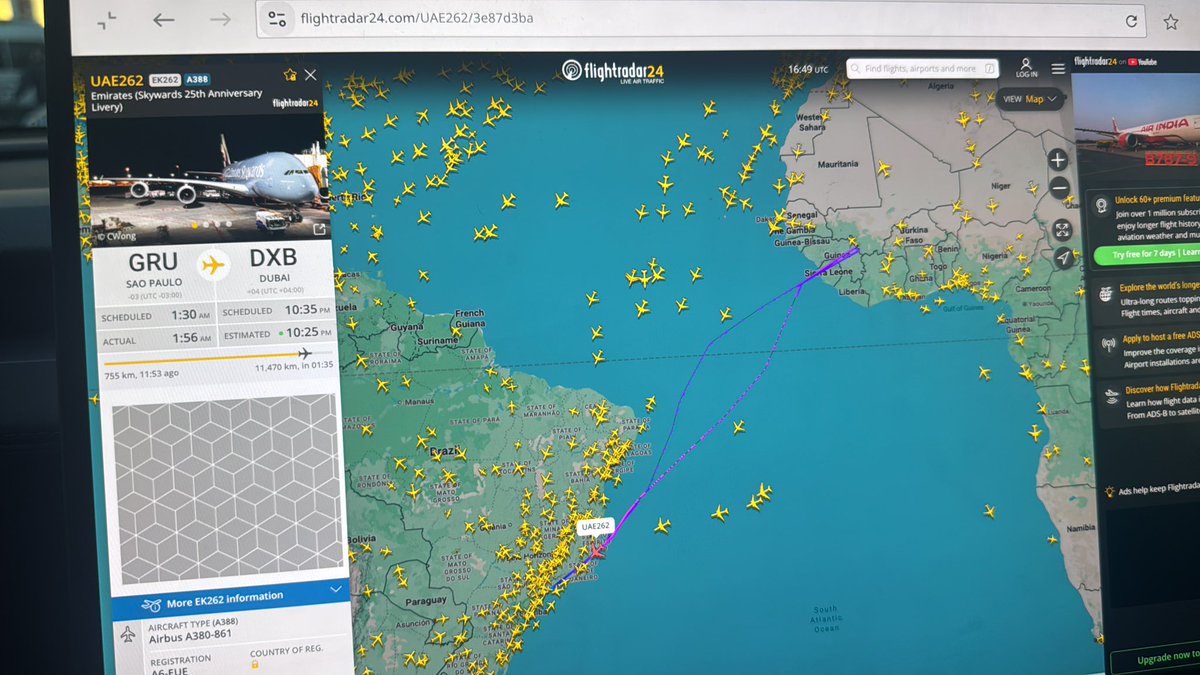The image size is (1200, 675).
Task: Zoom out on the map
Action: (x=1060, y=190)
